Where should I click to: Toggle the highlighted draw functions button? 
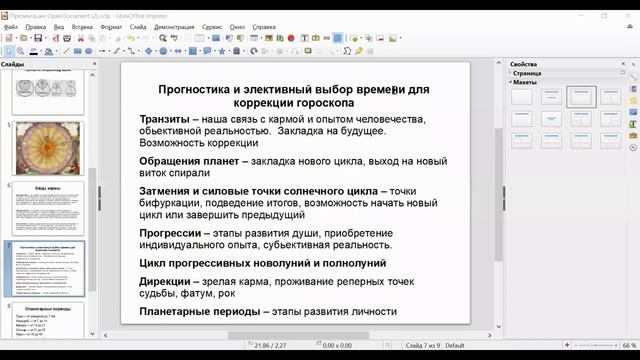pos(338,38)
